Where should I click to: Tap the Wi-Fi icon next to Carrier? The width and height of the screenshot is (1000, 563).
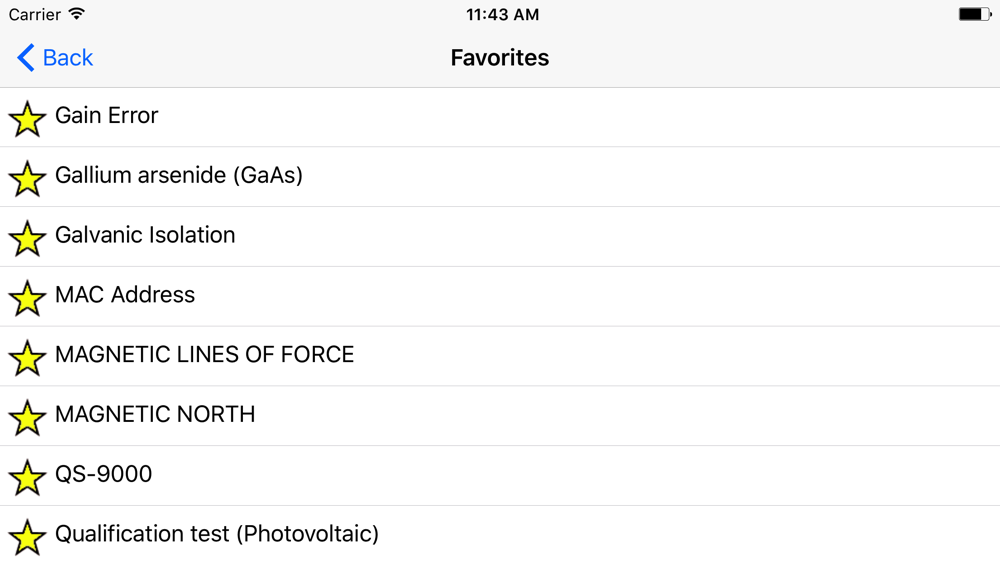[77, 13]
